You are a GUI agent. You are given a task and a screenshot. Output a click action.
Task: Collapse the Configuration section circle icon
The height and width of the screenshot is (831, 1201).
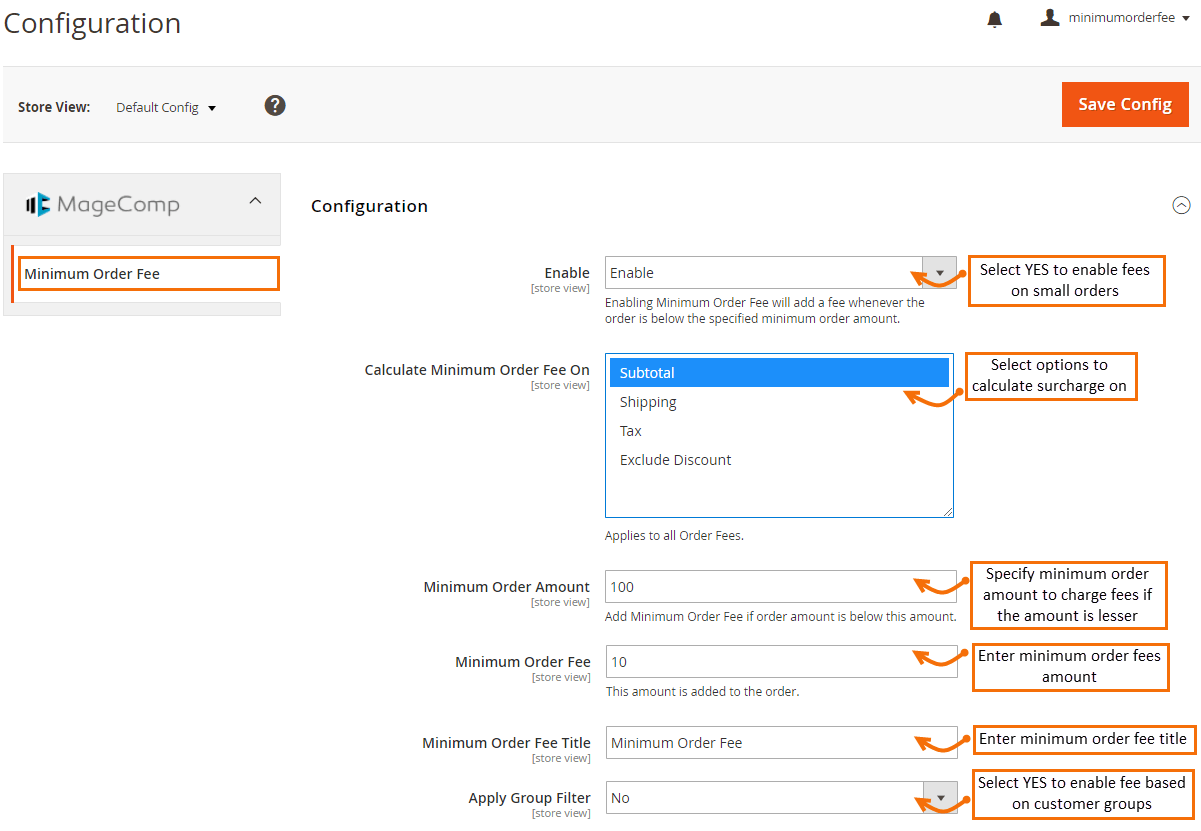[1181, 205]
